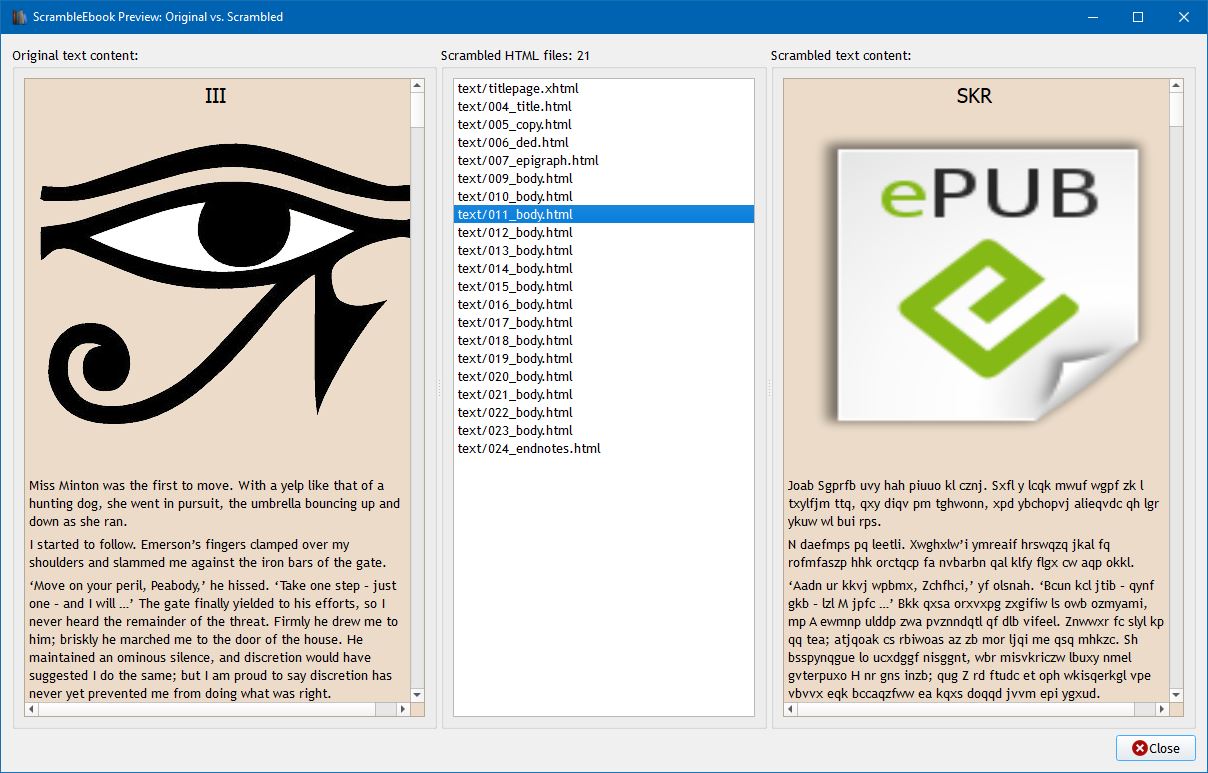
Task: Select text/016_body.html file
Action: (604, 304)
